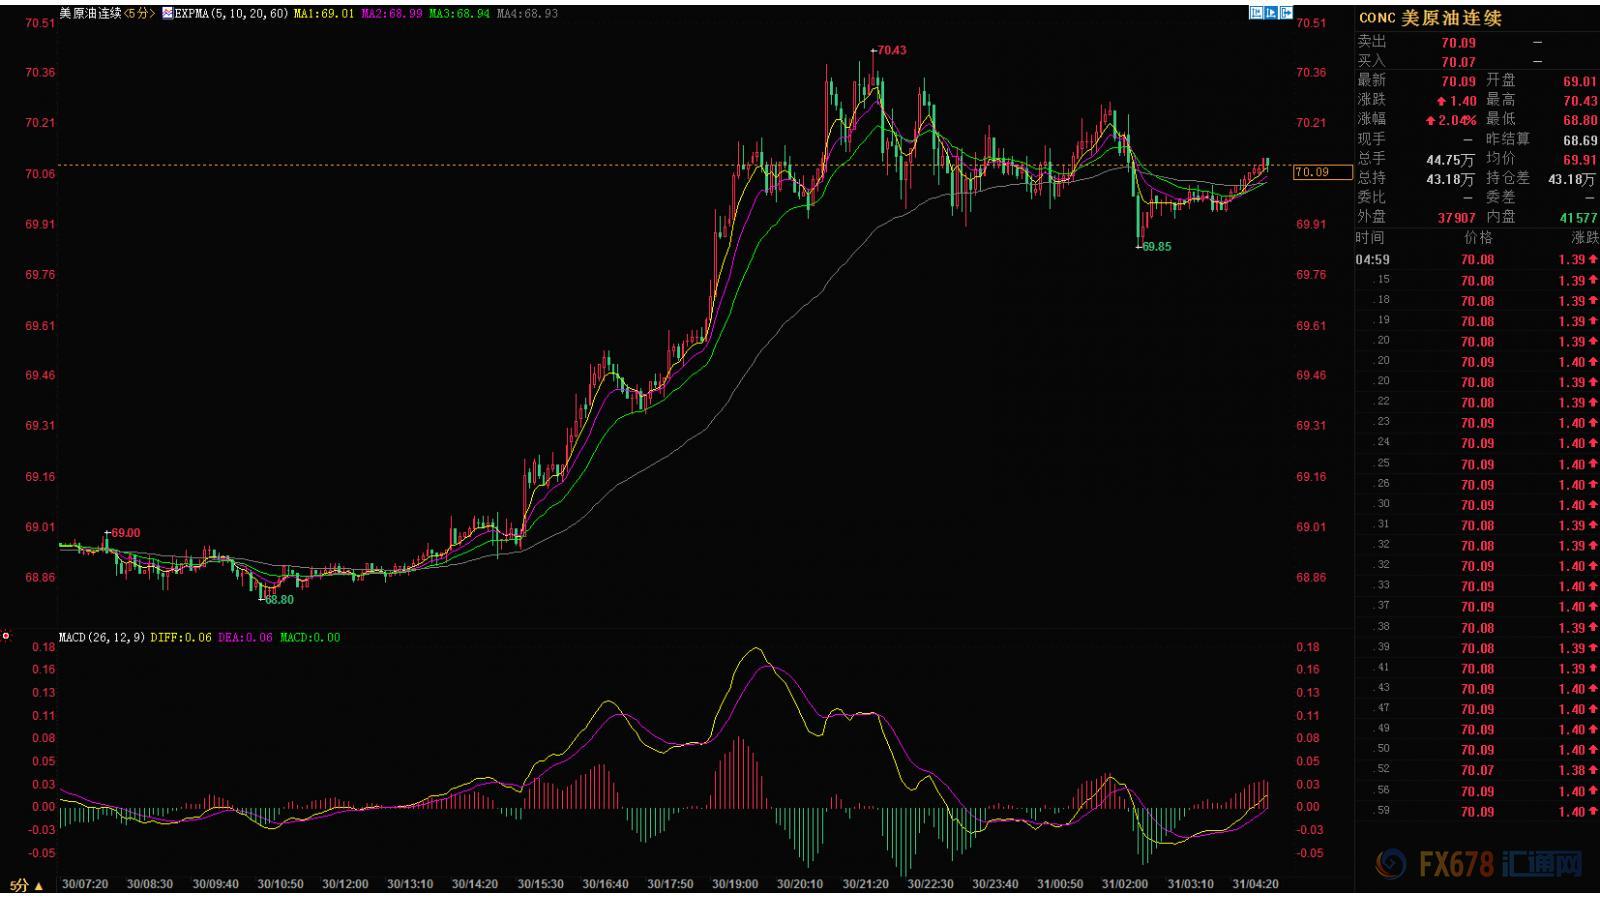
Task: Click the 时间 column header in trades list
Action: pos(1370,238)
